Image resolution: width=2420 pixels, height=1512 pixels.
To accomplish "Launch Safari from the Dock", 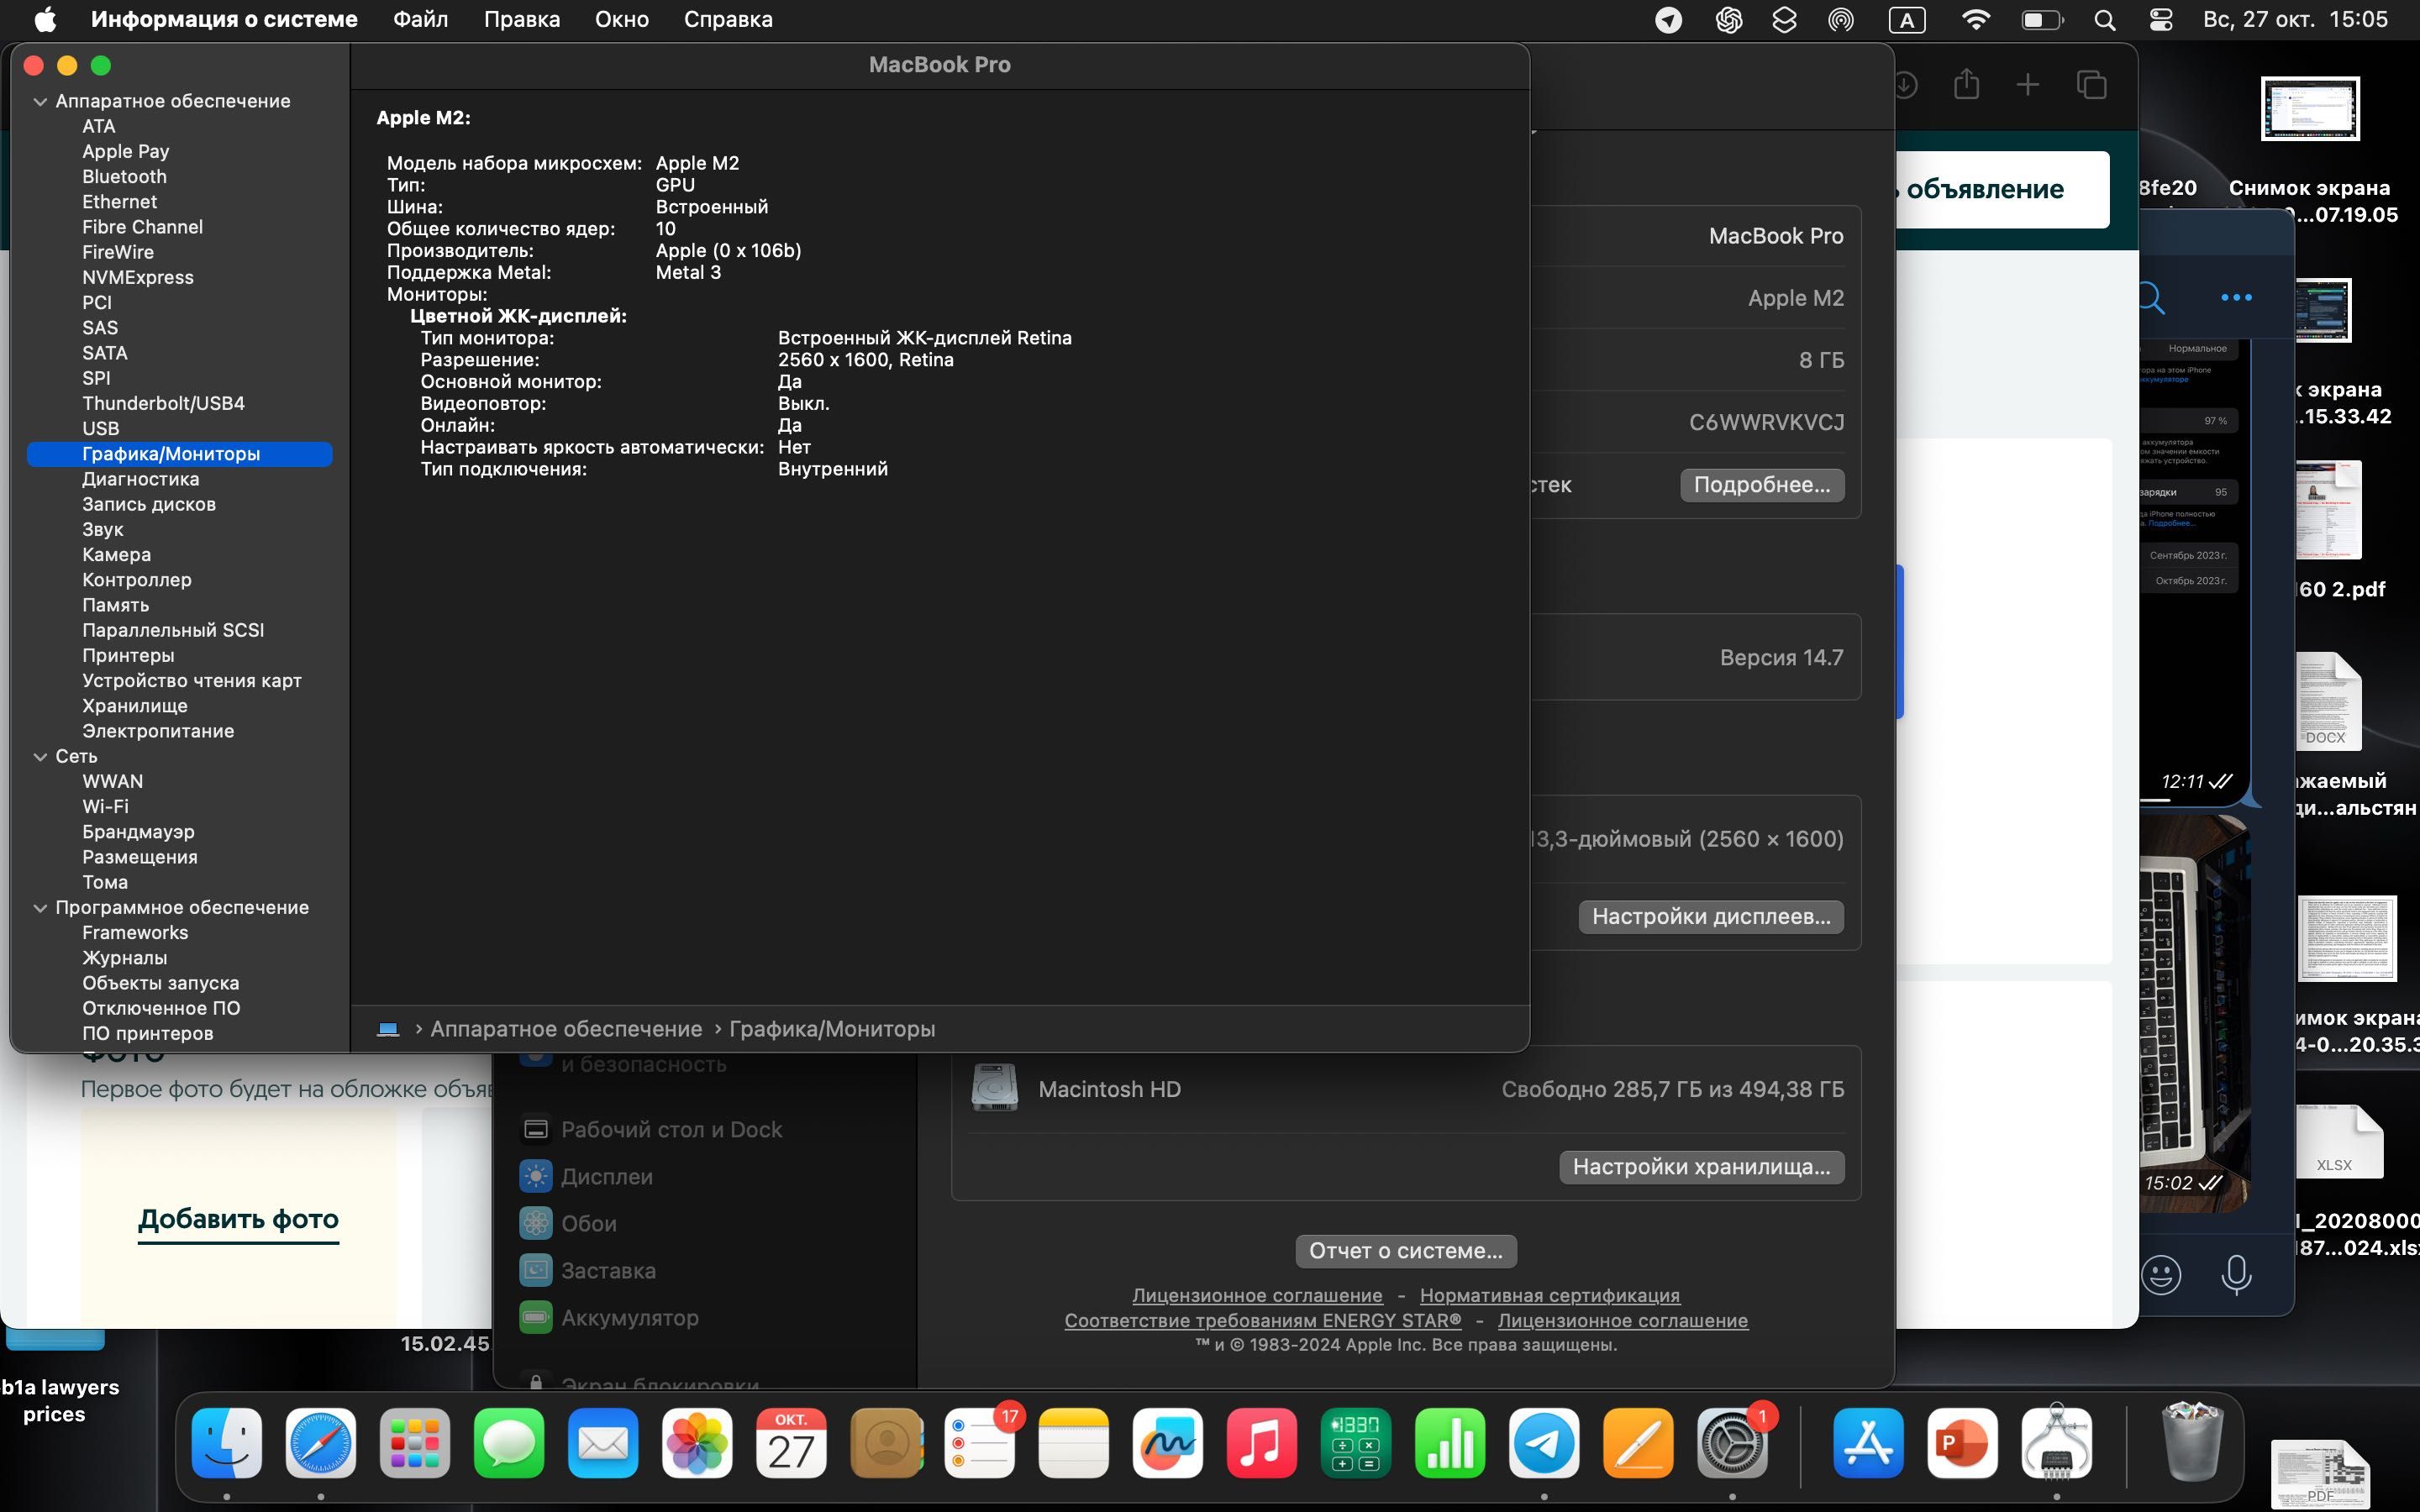I will [321, 1443].
